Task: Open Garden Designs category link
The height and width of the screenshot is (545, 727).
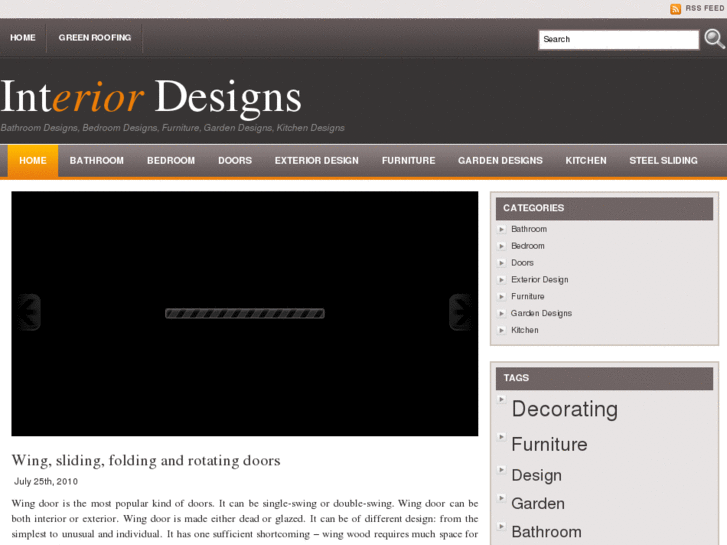Action: 541,314
